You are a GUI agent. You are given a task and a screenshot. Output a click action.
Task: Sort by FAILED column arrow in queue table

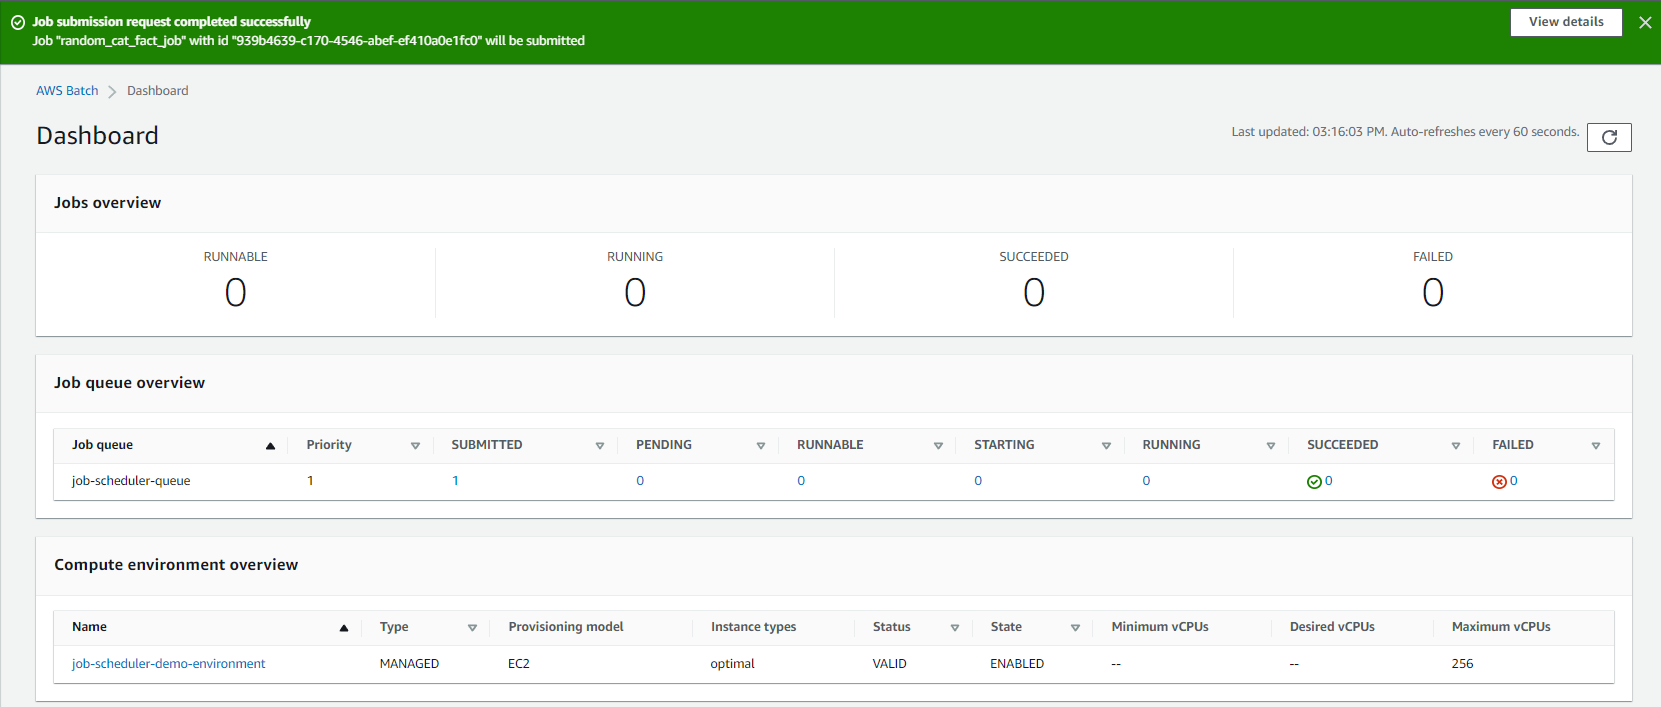1596,446
